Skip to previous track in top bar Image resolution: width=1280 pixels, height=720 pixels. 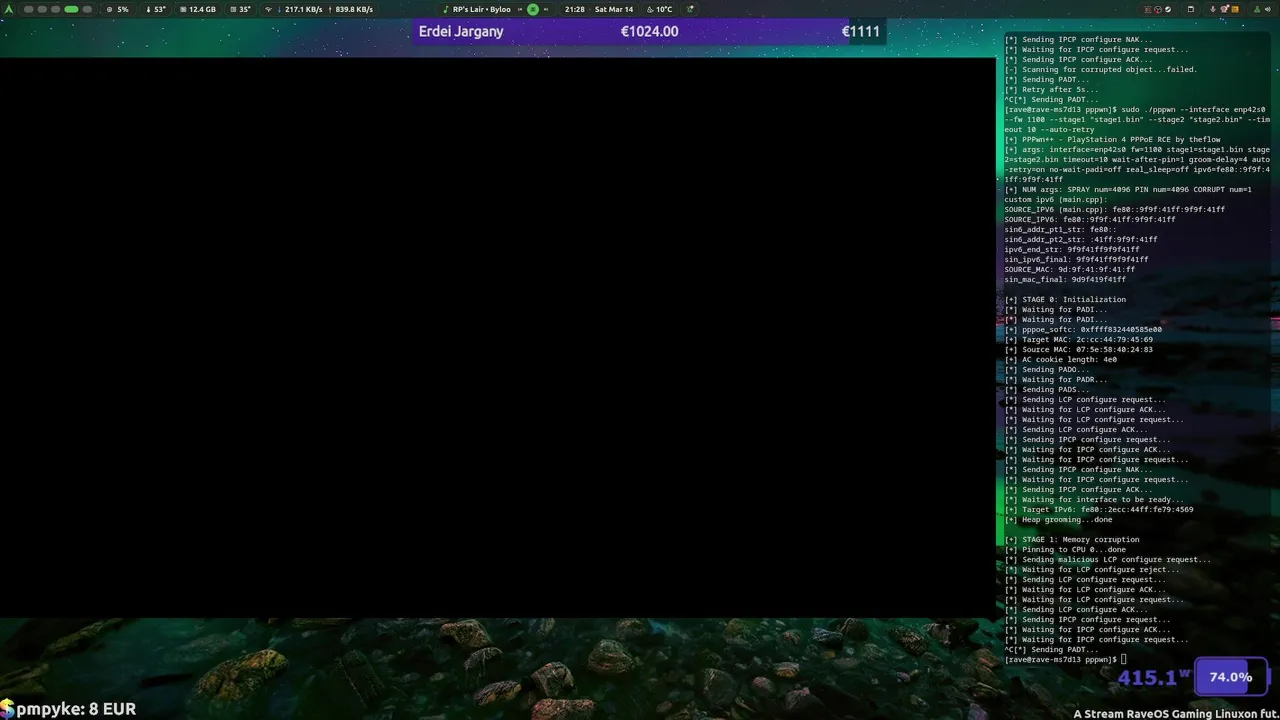pos(520,9)
